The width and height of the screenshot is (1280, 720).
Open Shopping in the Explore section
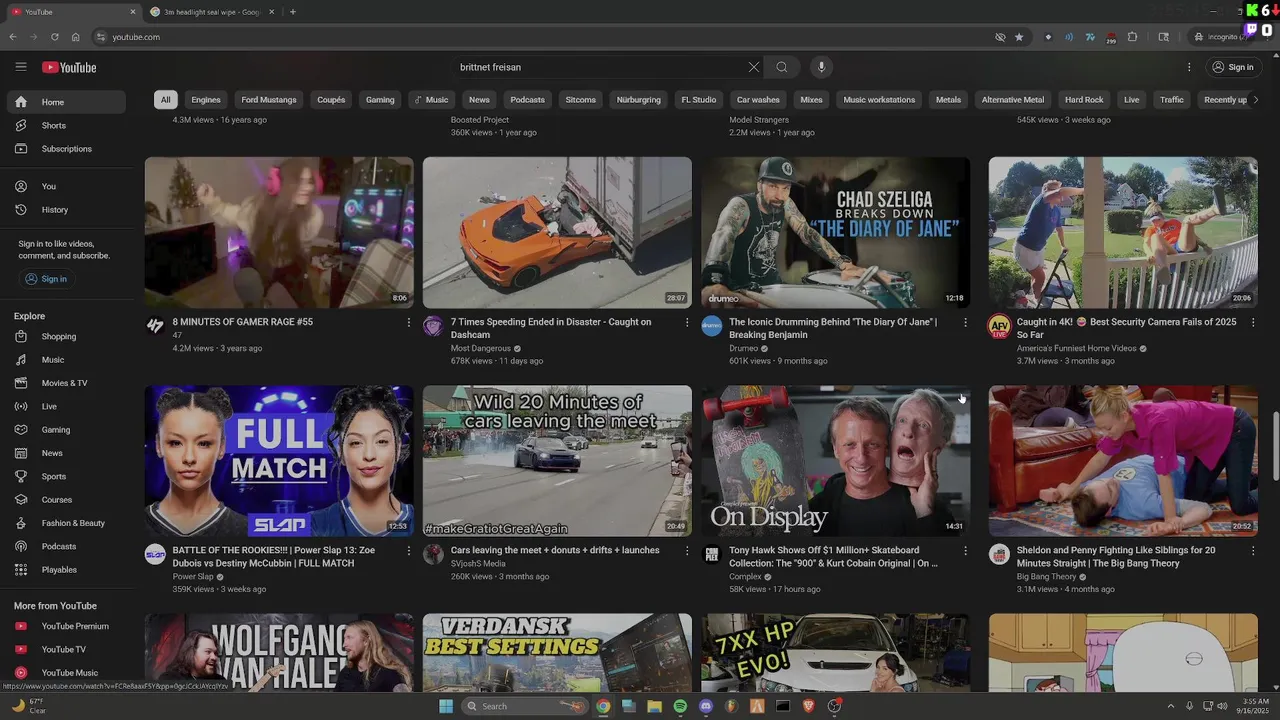[x=66, y=337]
